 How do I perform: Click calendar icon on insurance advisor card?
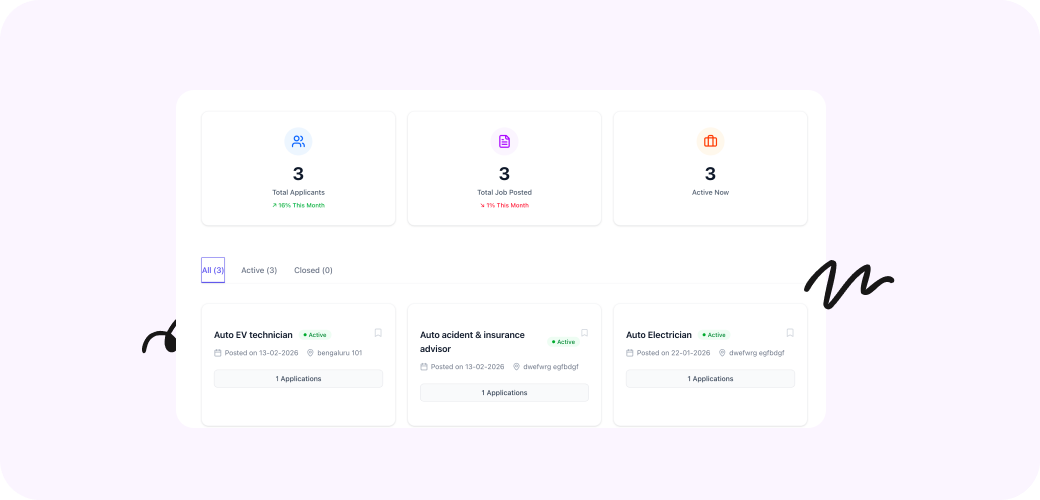coord(424,367)
